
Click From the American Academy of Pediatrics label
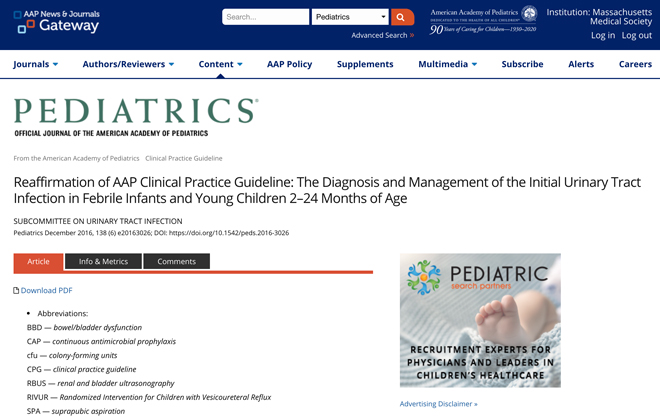76,158
